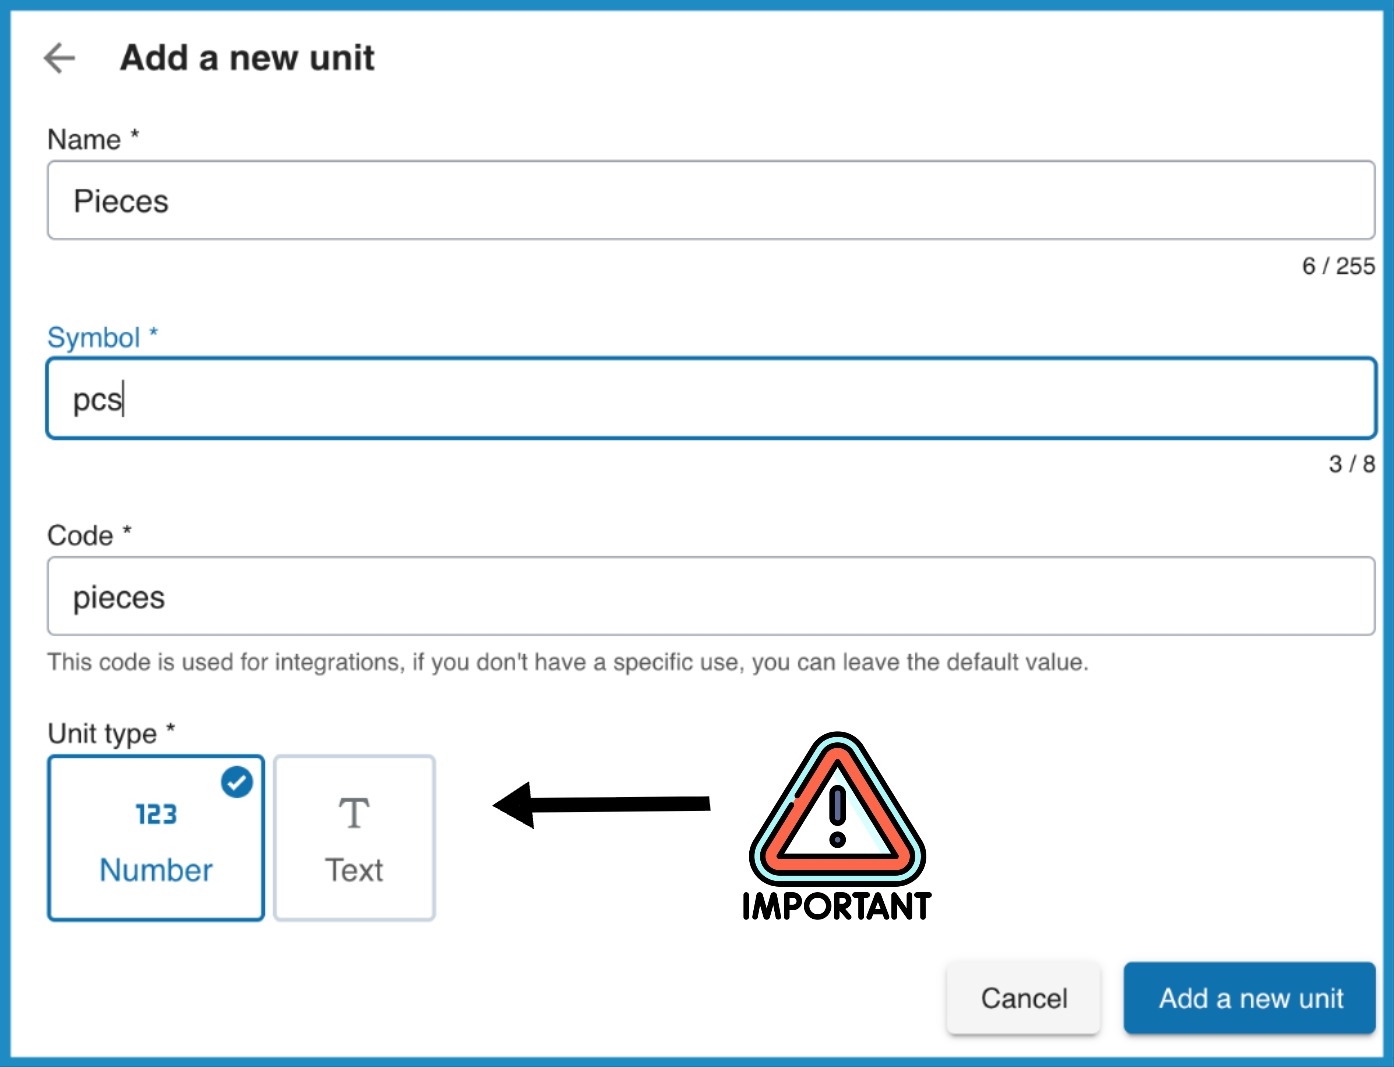Choose the Text unit type label
The height and width of the screenshot is (1067, 1394).
pyautogui.click(x=354, y=870)
